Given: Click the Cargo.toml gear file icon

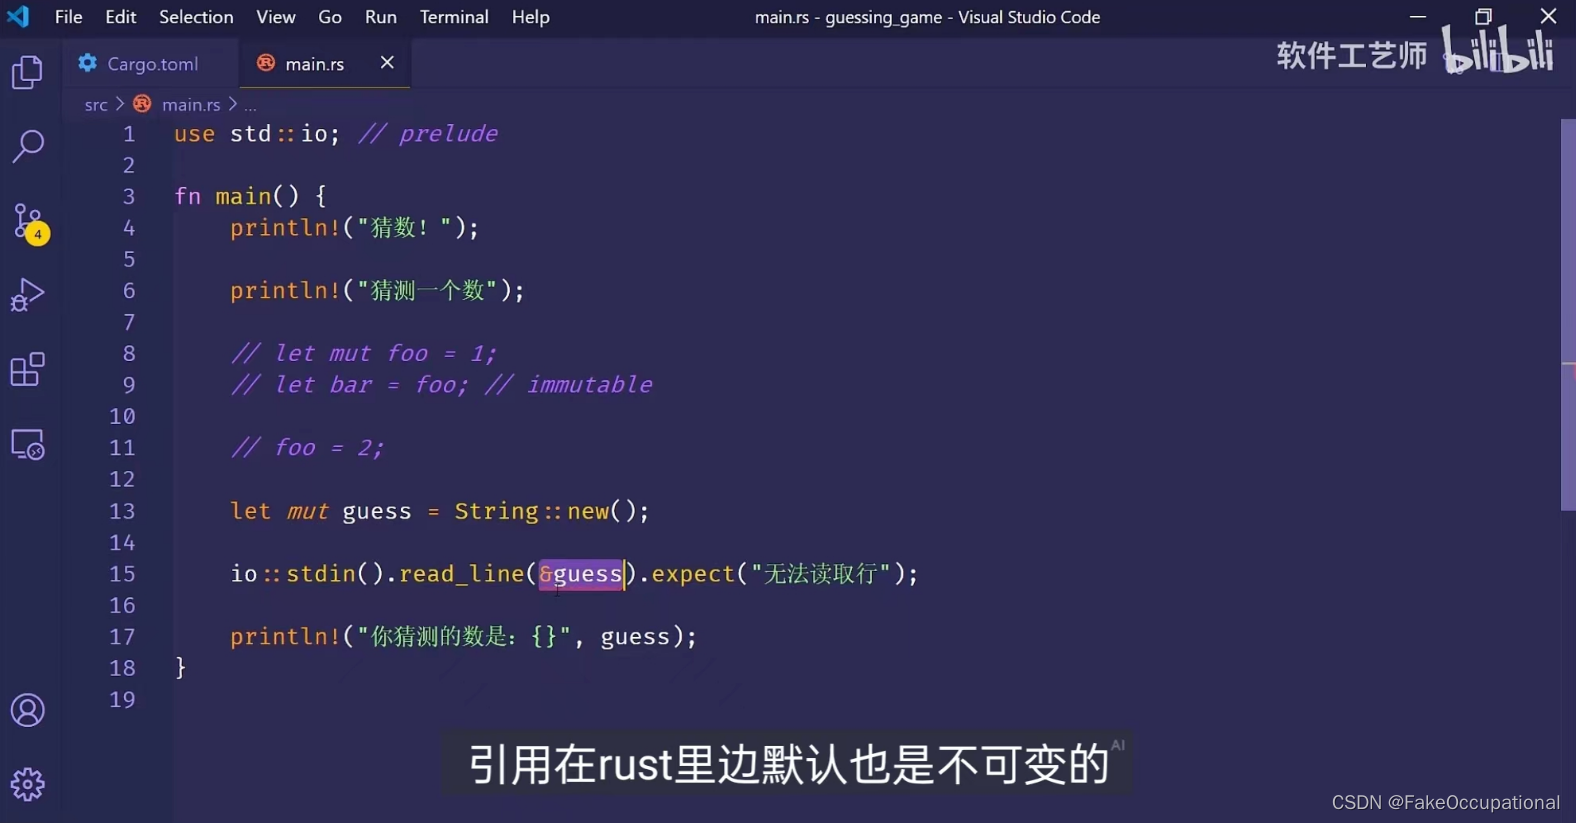Looking at the screenshot, I should (88, 63).
